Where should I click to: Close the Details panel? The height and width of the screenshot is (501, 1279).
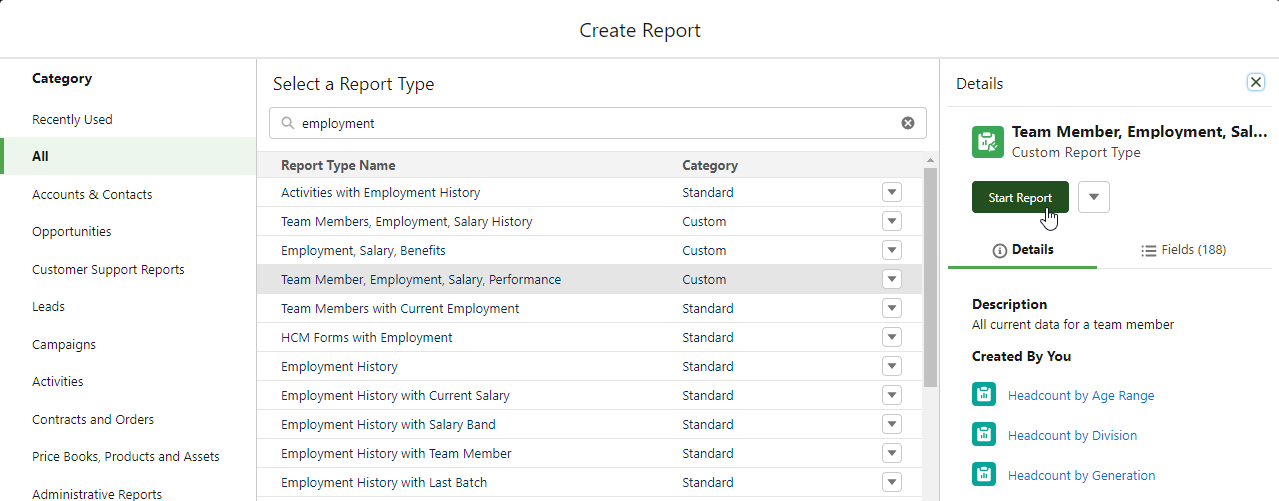[x=1256, y=82]
